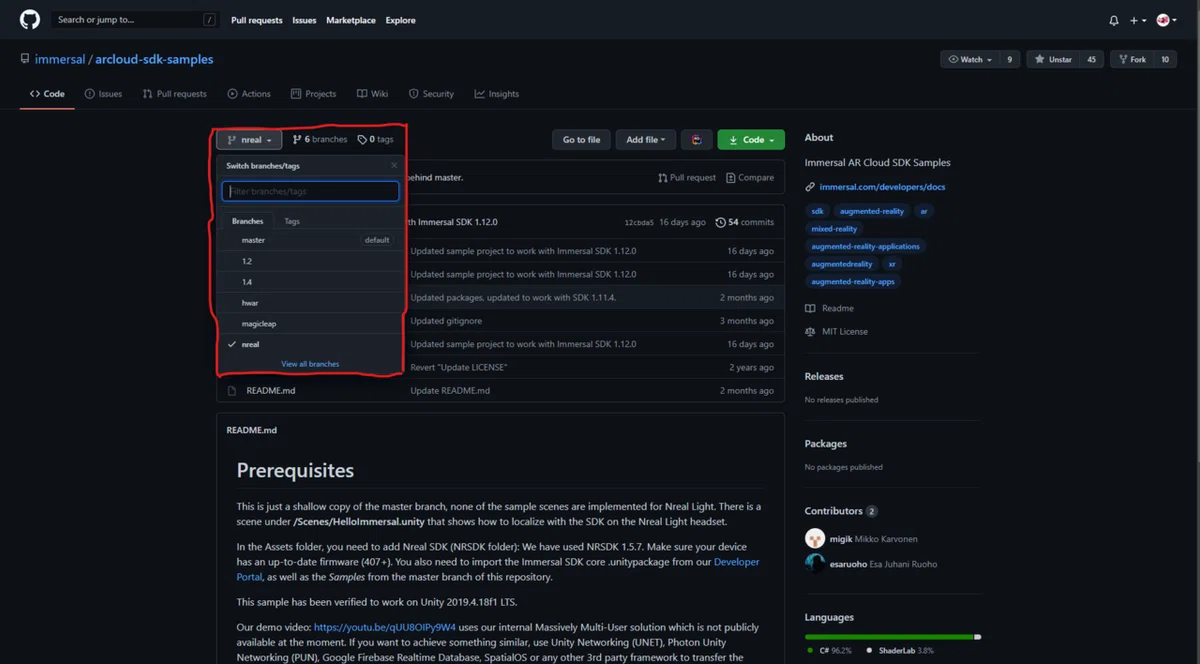Viewport: 1200px width, 664px height.
Task: Select the Security repository tab
Action: point(431,94)
